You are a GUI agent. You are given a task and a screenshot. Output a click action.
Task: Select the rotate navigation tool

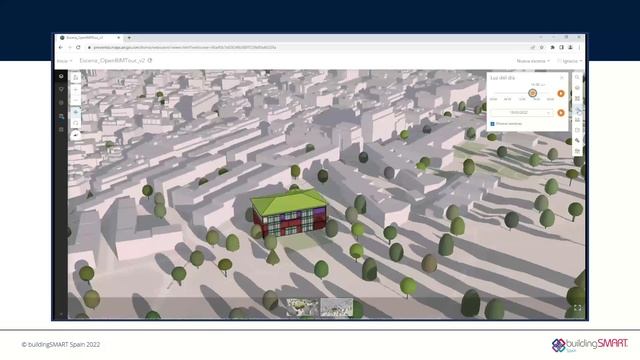[76, 122]
